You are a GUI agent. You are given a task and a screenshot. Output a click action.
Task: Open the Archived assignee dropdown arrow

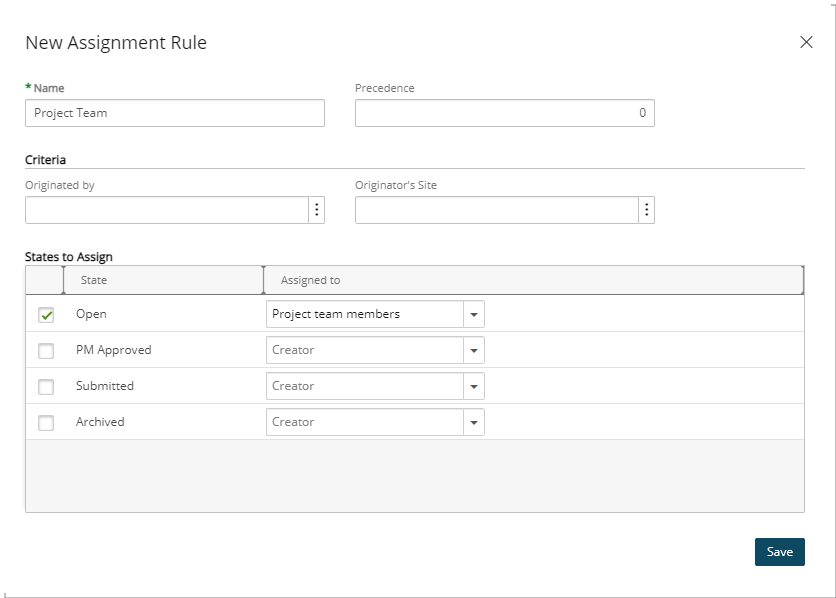click(474, 423)
